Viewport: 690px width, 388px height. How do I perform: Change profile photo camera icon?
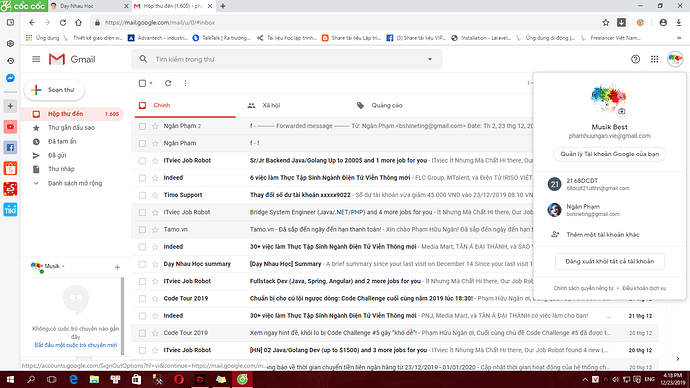pos(621,112)
